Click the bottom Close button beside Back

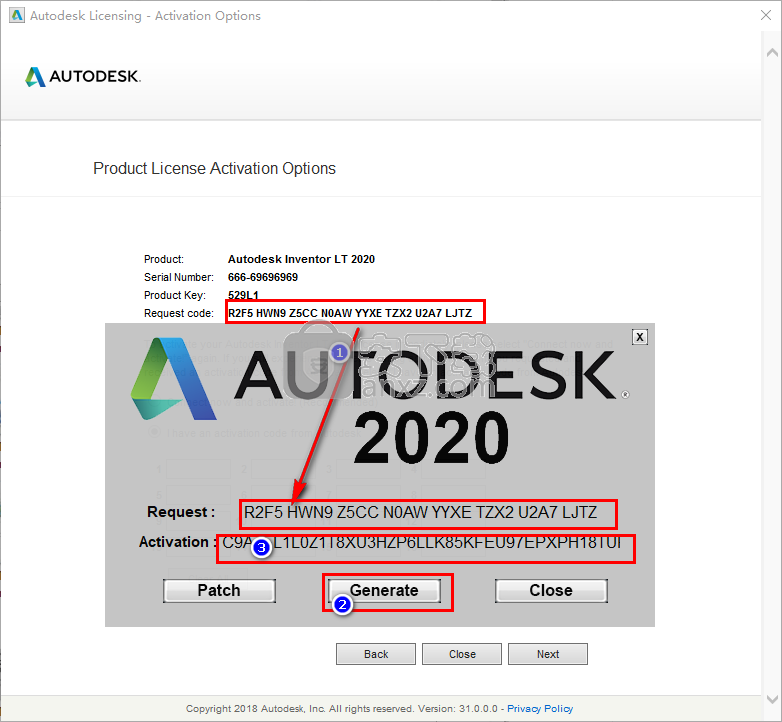462,654
